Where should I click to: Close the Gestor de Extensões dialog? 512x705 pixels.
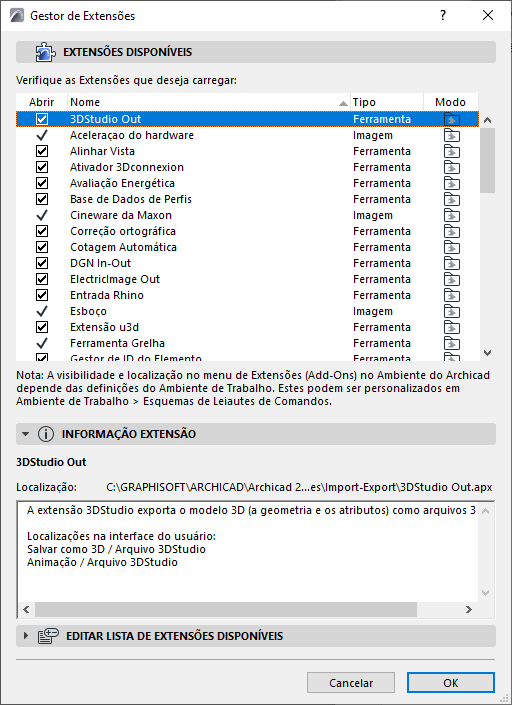[488, 15]
